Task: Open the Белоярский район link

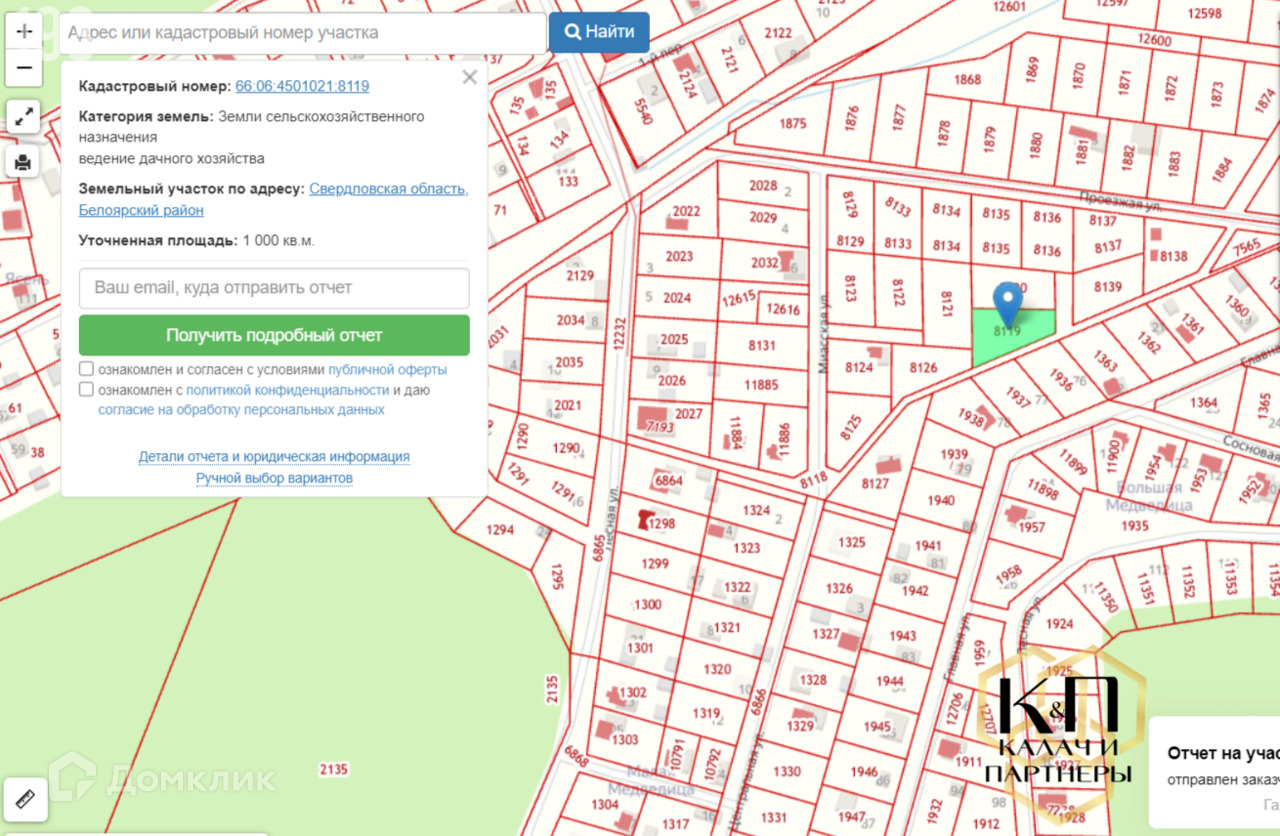Action: click(141, 210)
